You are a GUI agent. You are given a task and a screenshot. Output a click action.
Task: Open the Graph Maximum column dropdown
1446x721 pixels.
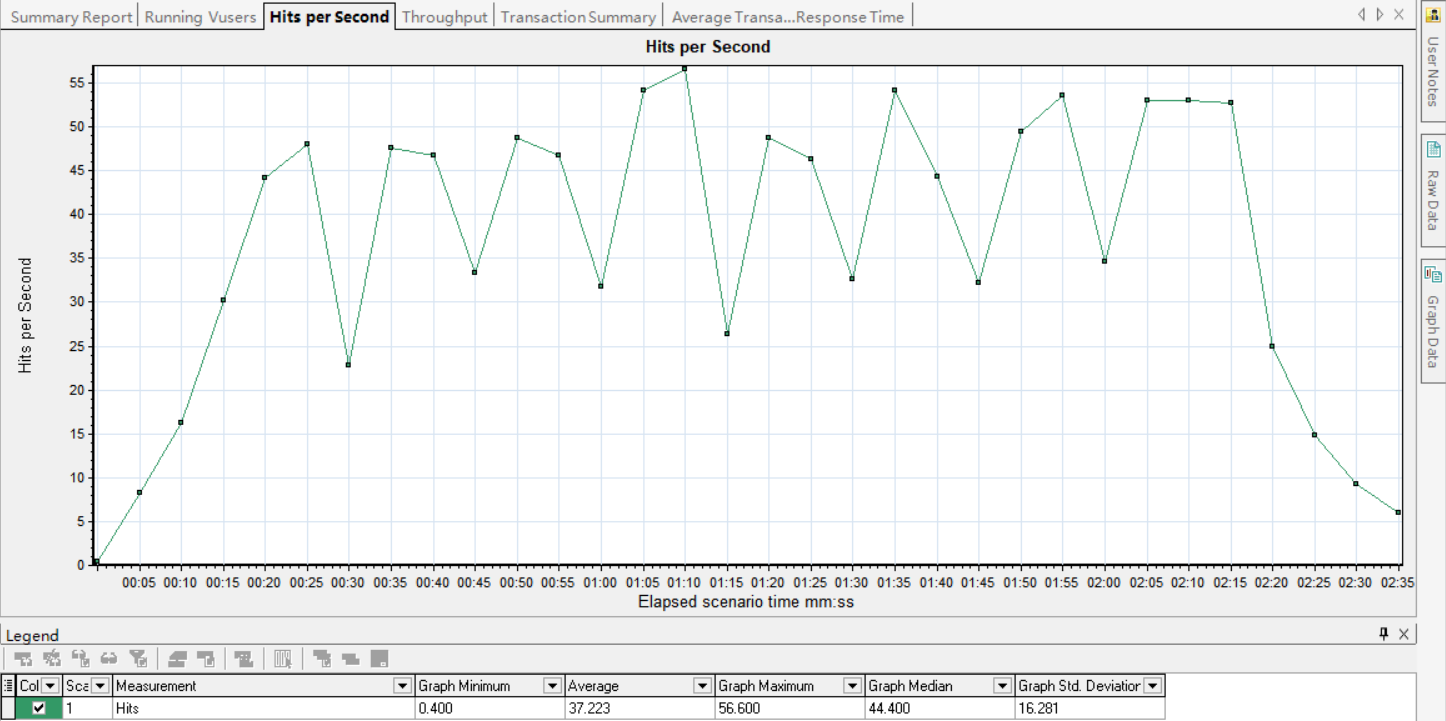pos(853,686)
